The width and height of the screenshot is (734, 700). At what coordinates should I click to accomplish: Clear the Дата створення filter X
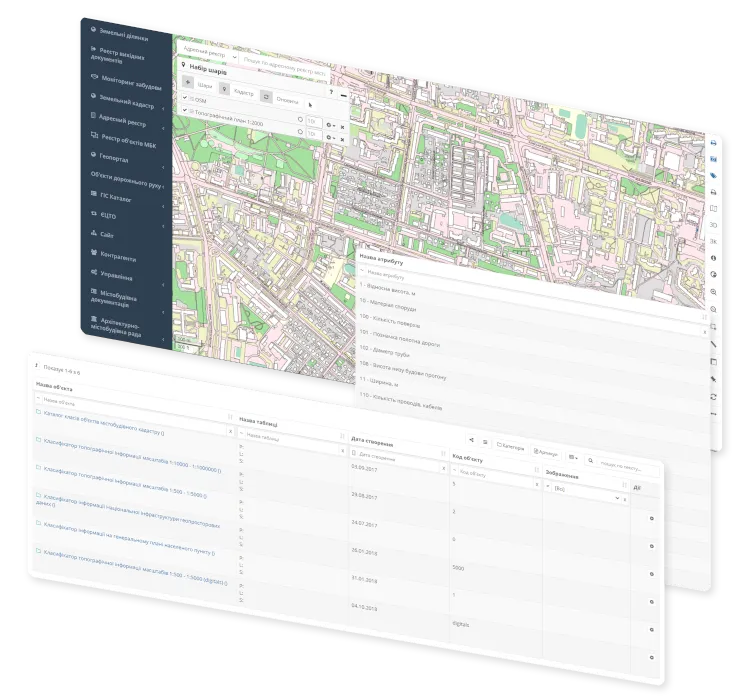(444, 468)
